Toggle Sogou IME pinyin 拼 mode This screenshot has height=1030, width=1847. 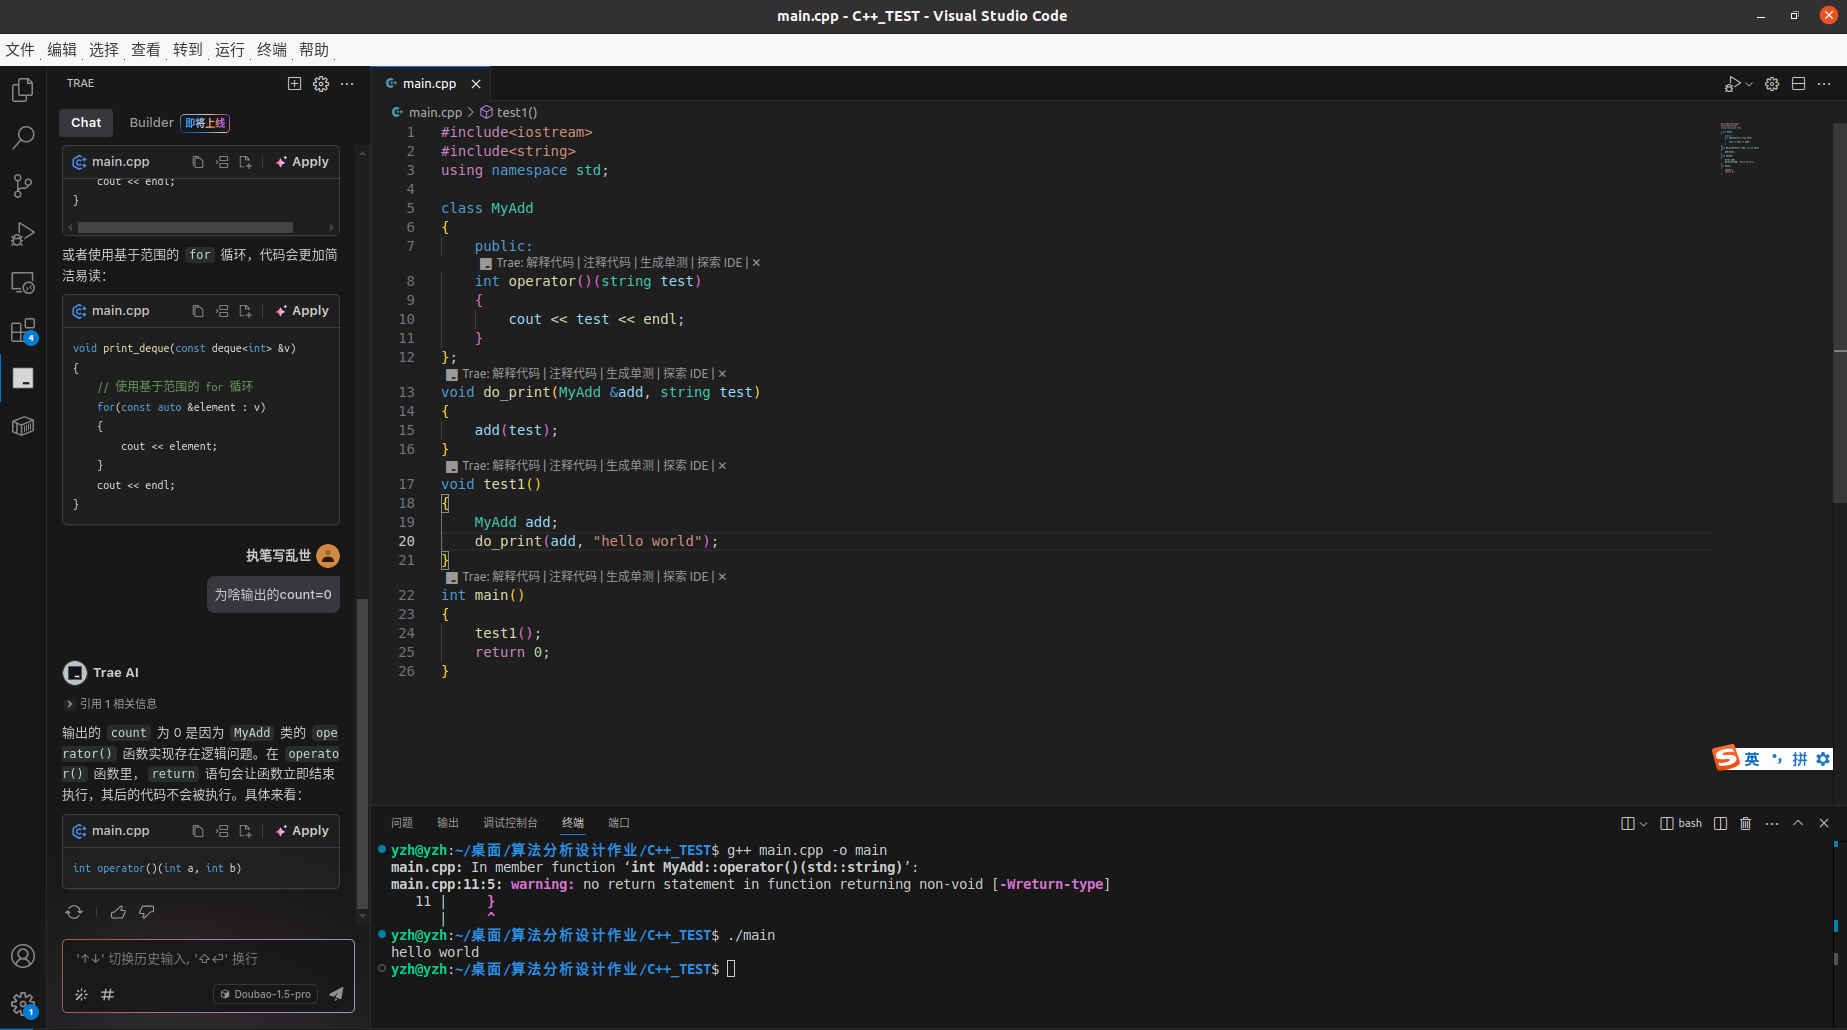coord(1800,759)
